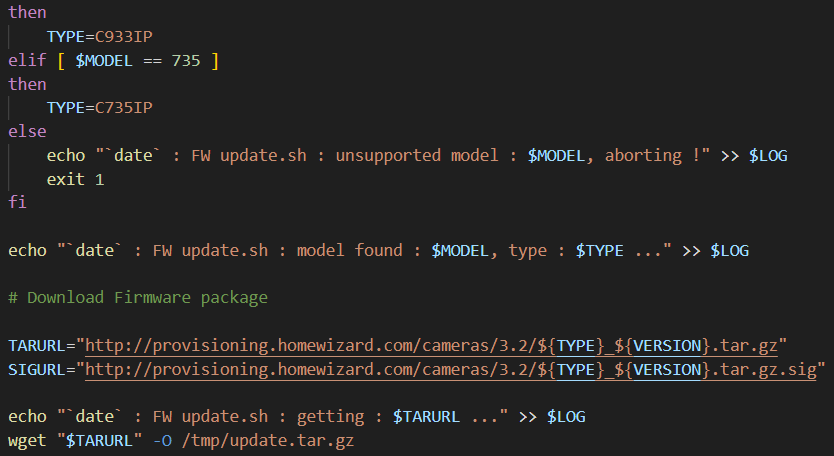The width and height of the screenshot is (834, 456).
Task: Click the exit 1 statement
Action: point(75,179)
